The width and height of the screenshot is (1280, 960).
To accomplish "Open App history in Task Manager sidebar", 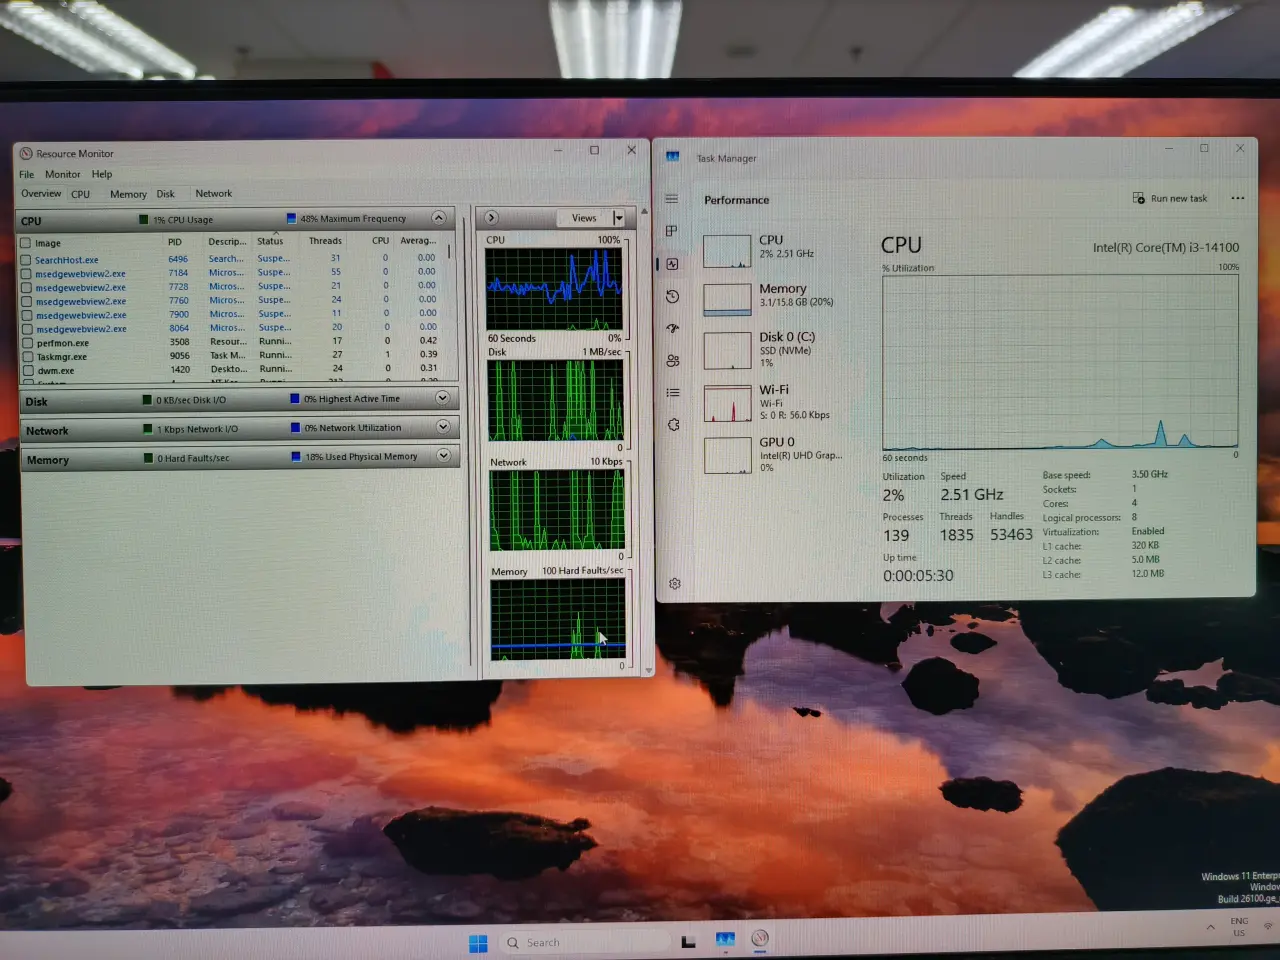I will [x=672, y=296].
